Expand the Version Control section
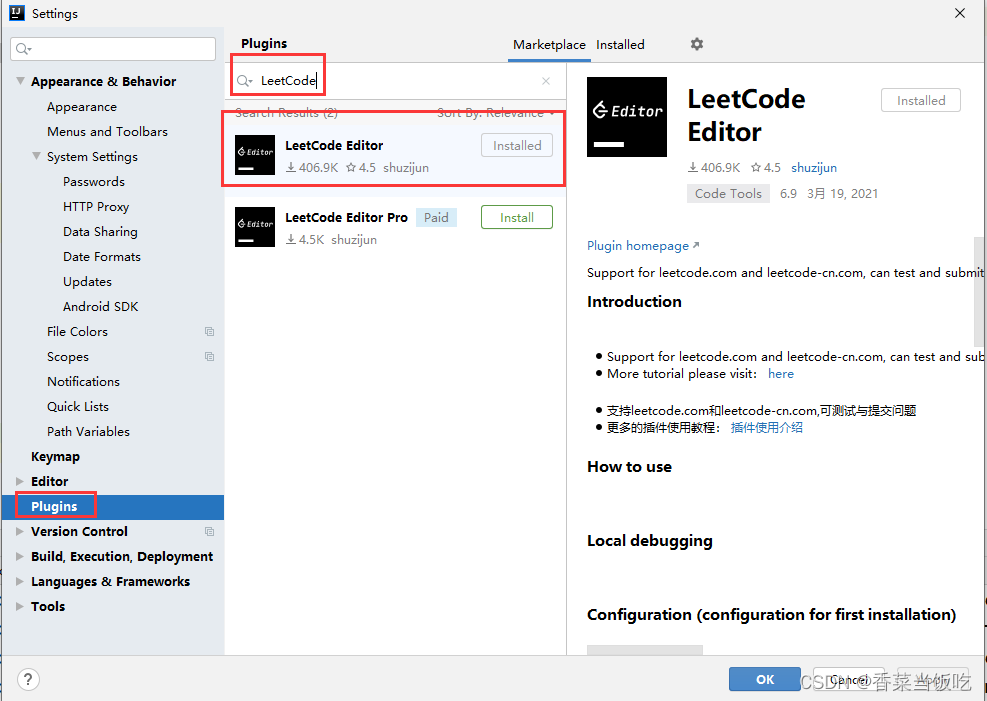The width and height of the screenshot is (987, 701). (18, 531)
